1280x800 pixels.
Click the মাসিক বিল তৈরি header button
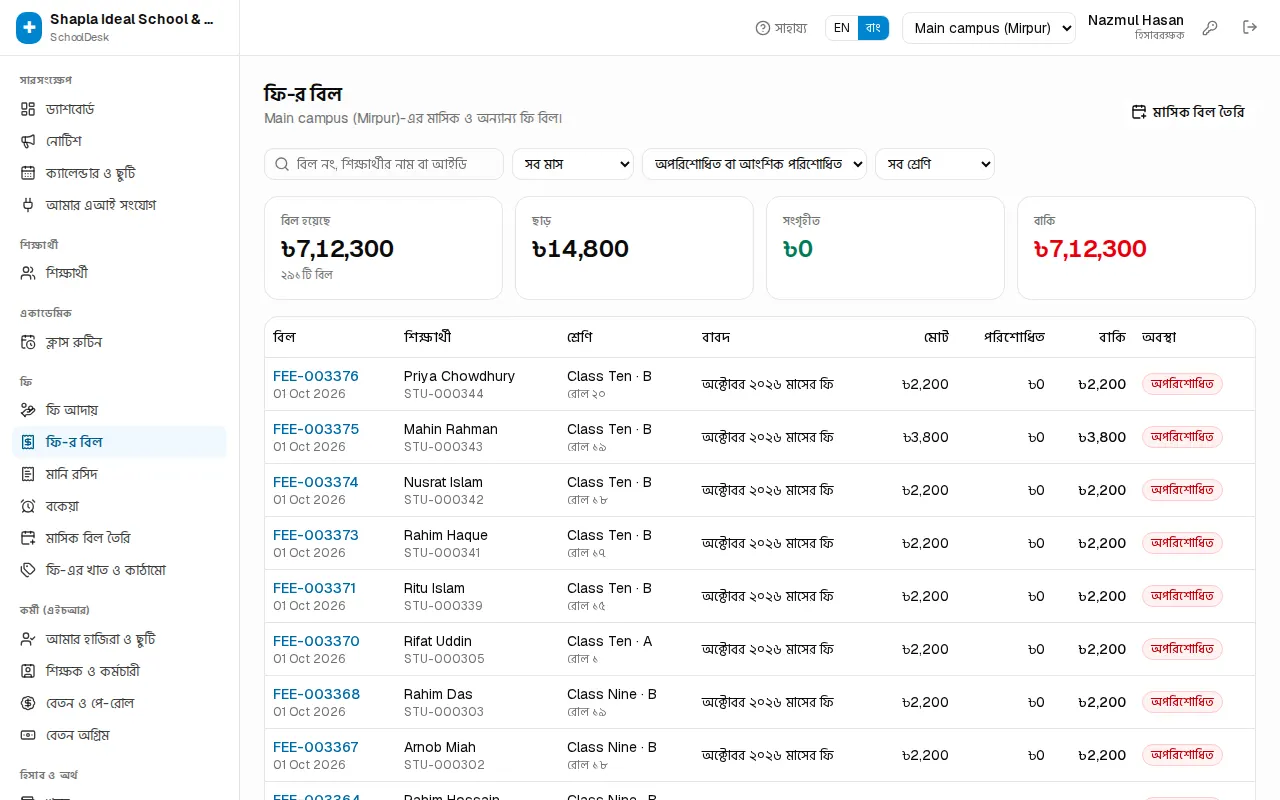(1187, 112)
